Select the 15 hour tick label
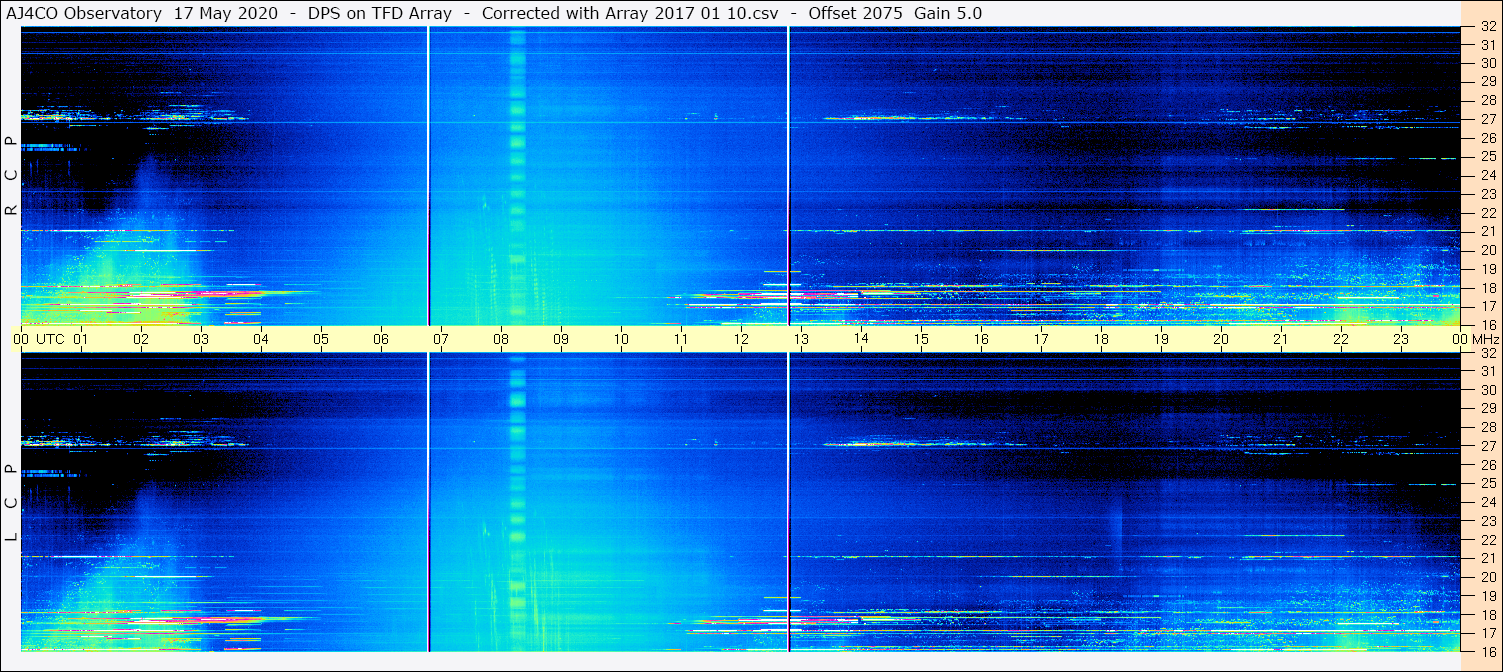 pos(921,339)
